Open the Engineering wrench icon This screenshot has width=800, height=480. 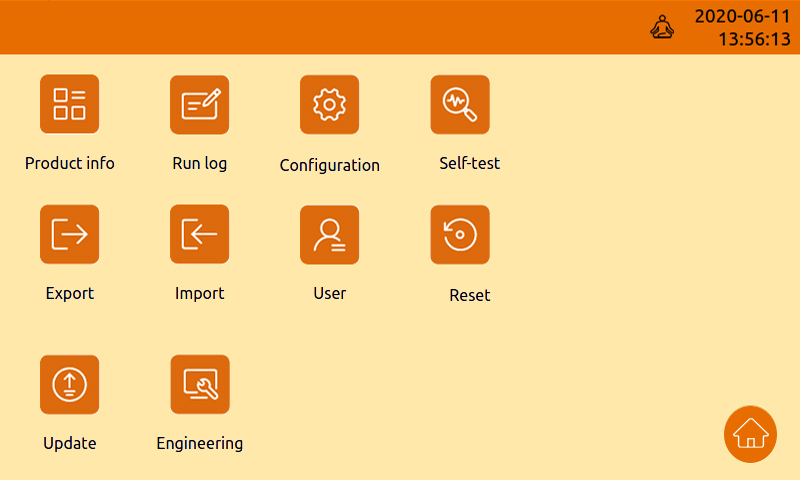point(199,384)
